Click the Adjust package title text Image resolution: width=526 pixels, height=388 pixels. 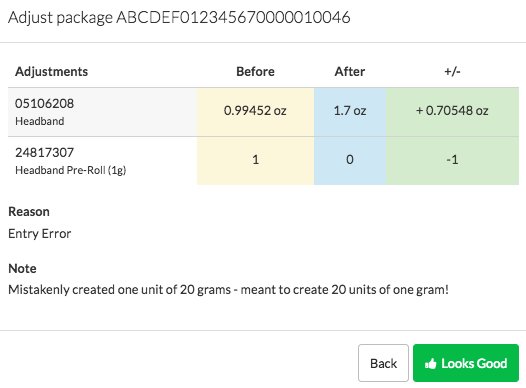[179, 17]
